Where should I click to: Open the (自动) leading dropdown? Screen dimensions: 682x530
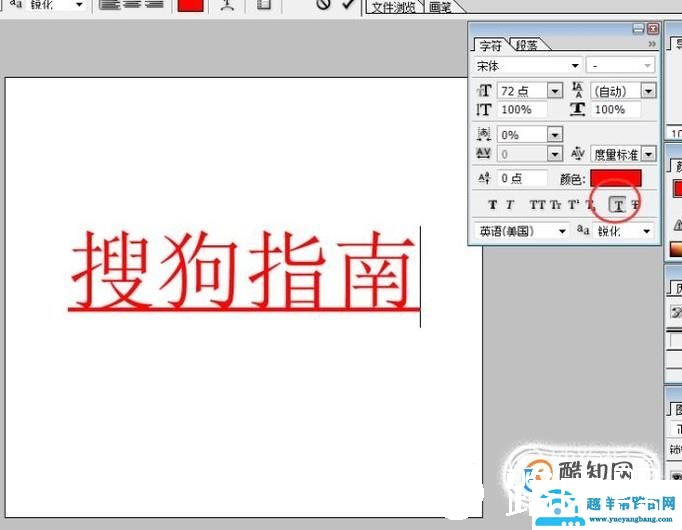click(649, 91)
